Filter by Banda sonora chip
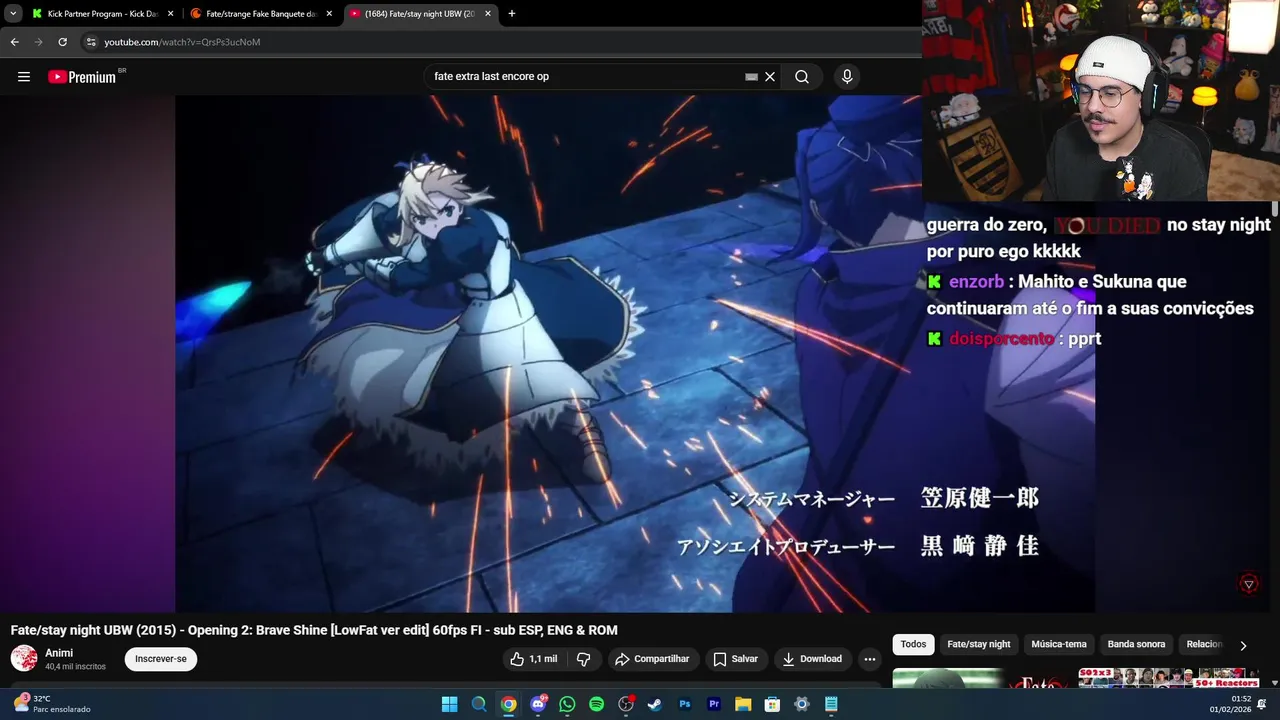 click(x=1136, y=645)
